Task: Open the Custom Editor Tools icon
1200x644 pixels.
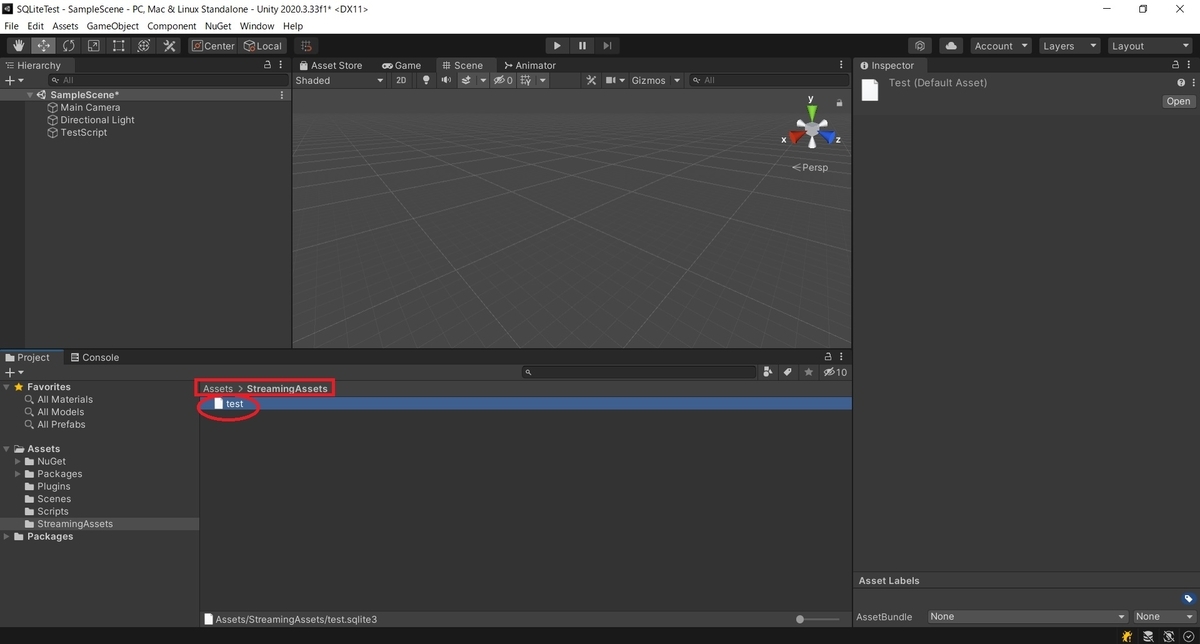Action: pyautogui.click(x=169, y=45)
